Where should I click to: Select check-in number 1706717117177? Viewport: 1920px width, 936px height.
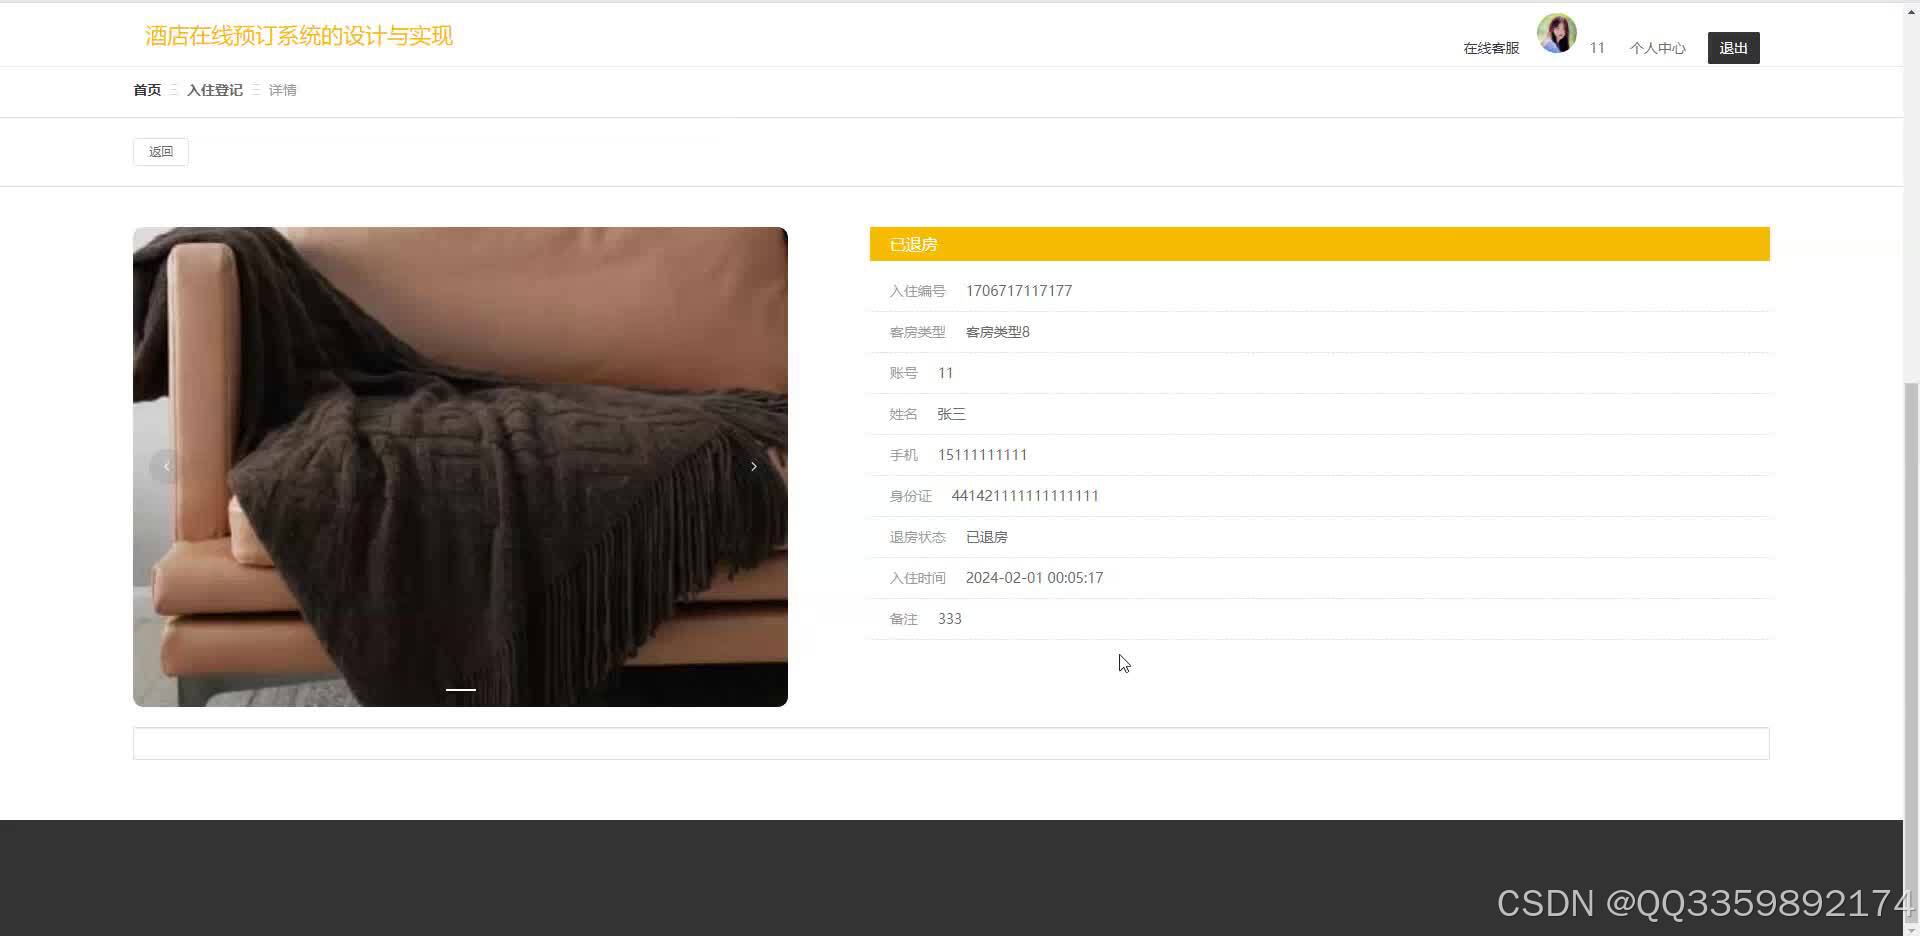[x=1019, y=291]
